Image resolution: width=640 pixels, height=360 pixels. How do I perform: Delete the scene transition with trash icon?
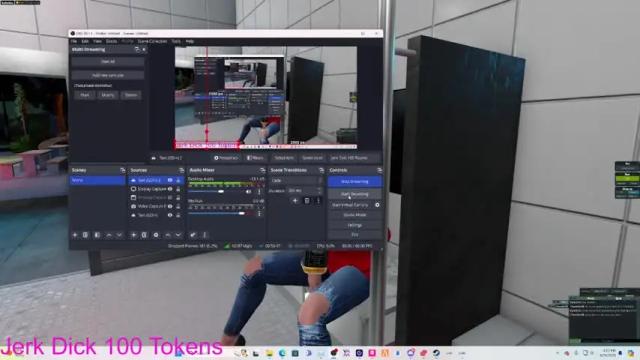[307, 200]
